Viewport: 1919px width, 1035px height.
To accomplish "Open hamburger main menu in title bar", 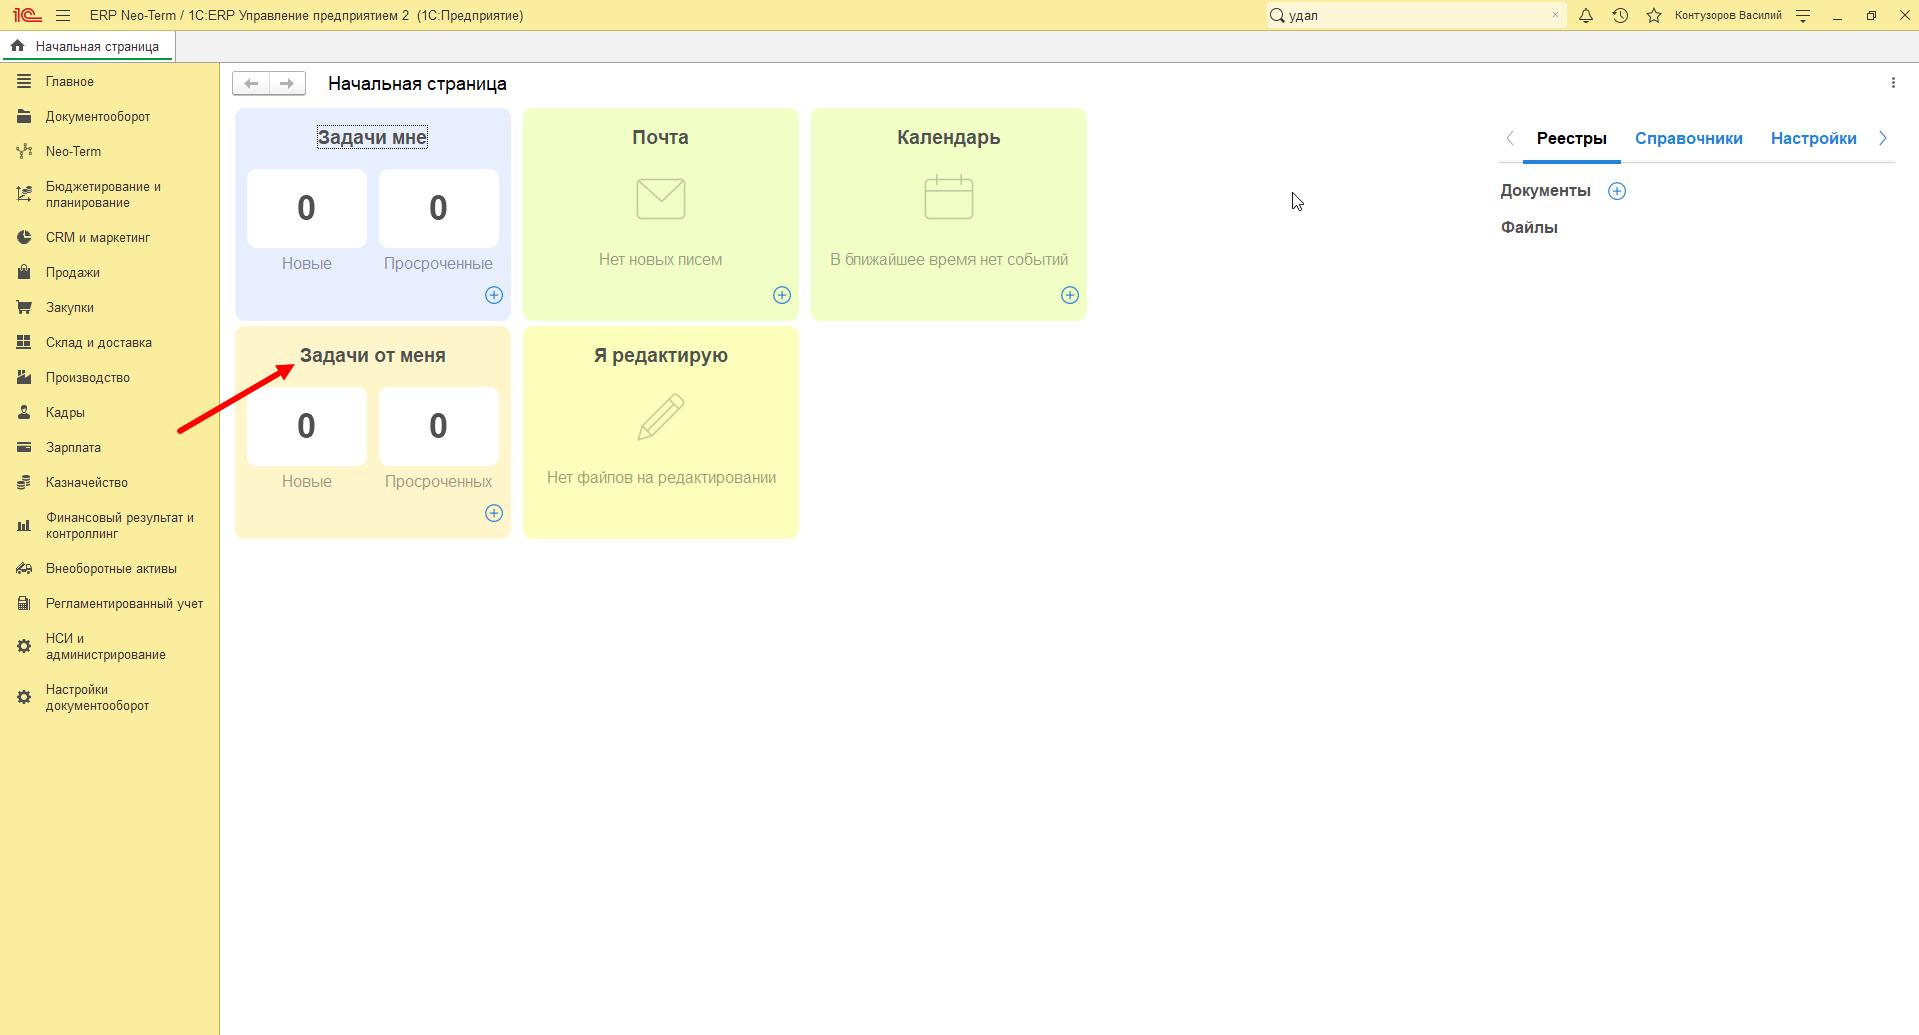I will (x=63, y=15).
